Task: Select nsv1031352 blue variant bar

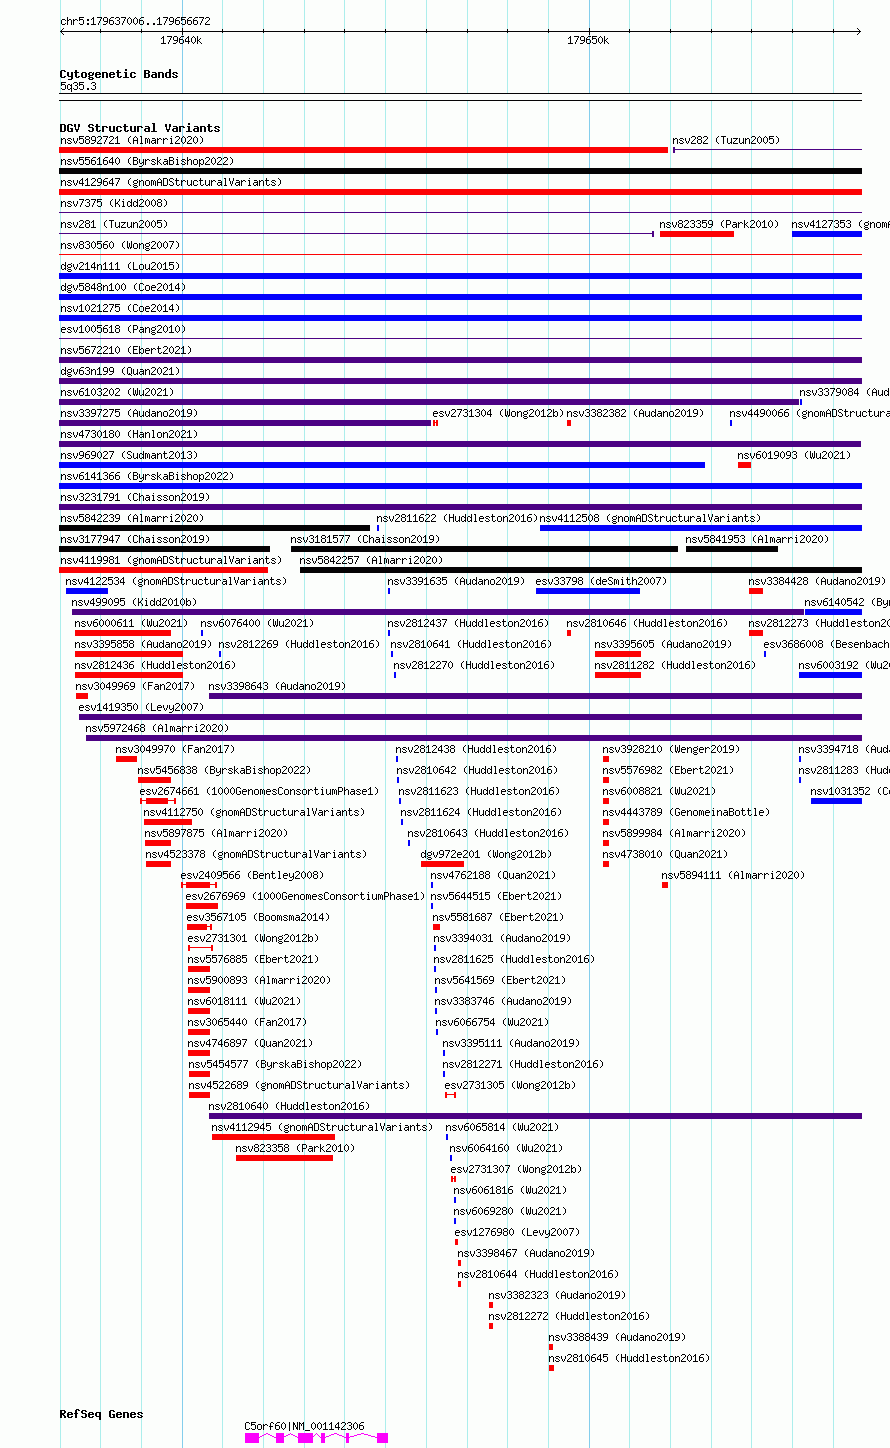Action: click(836, 801)
